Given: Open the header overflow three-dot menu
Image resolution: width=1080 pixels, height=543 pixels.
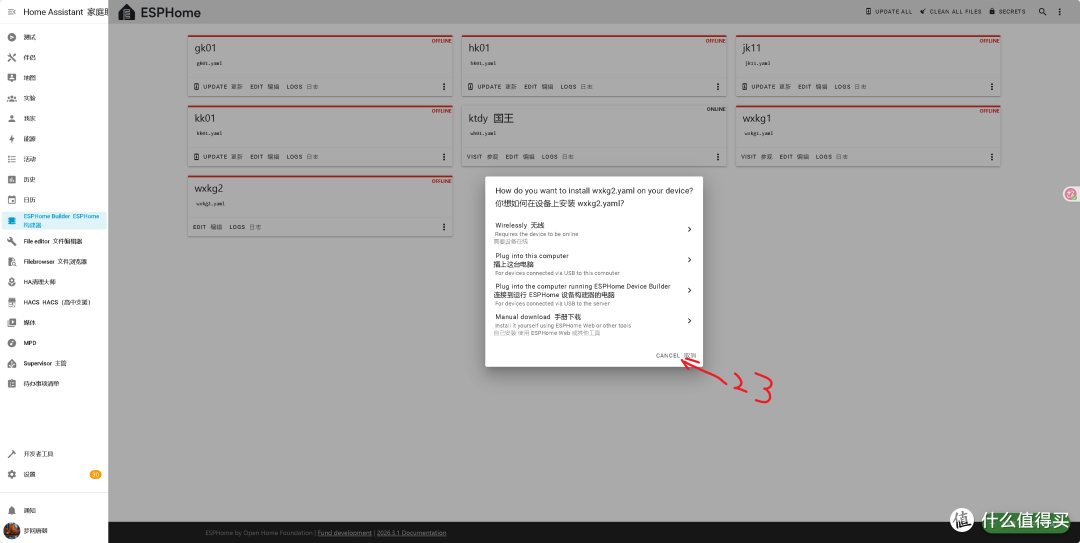Looking at the screenshot, I should 1059,12.
